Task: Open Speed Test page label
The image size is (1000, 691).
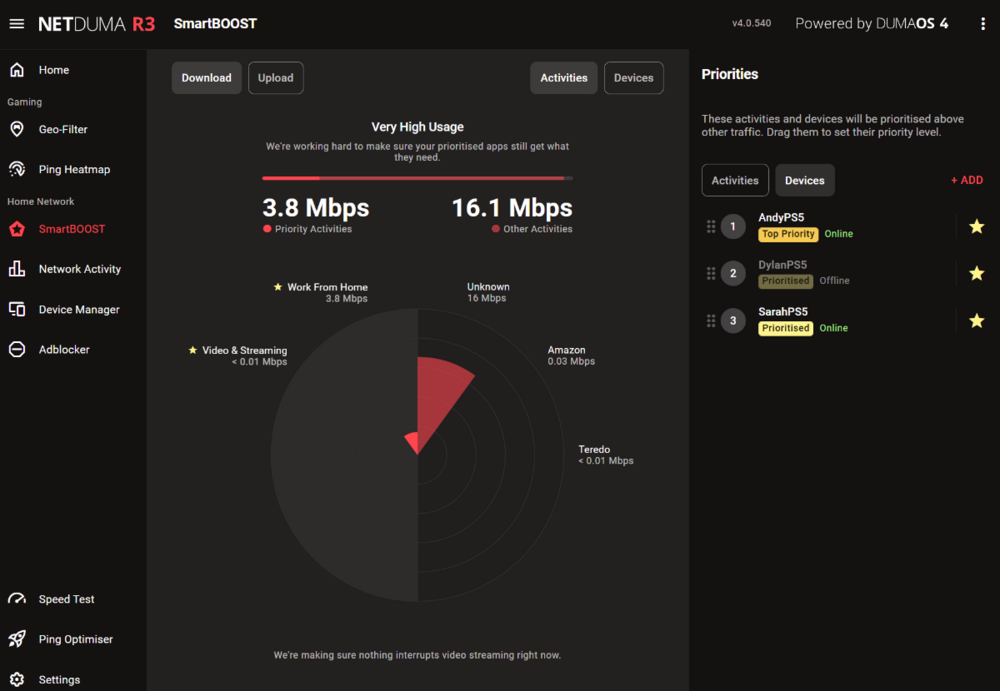Action: coord(66,599)
